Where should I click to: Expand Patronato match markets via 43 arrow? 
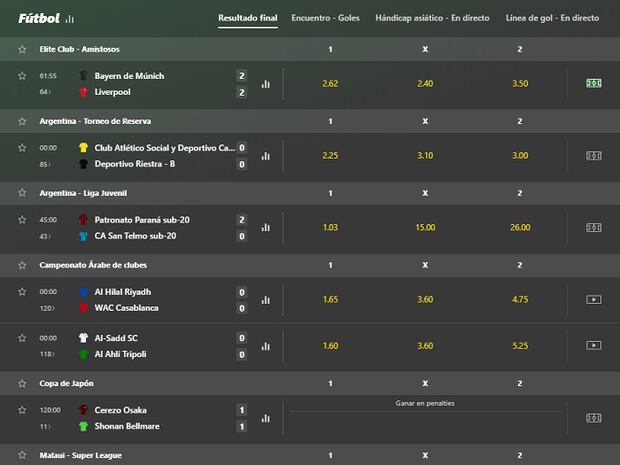coord(45,236)
